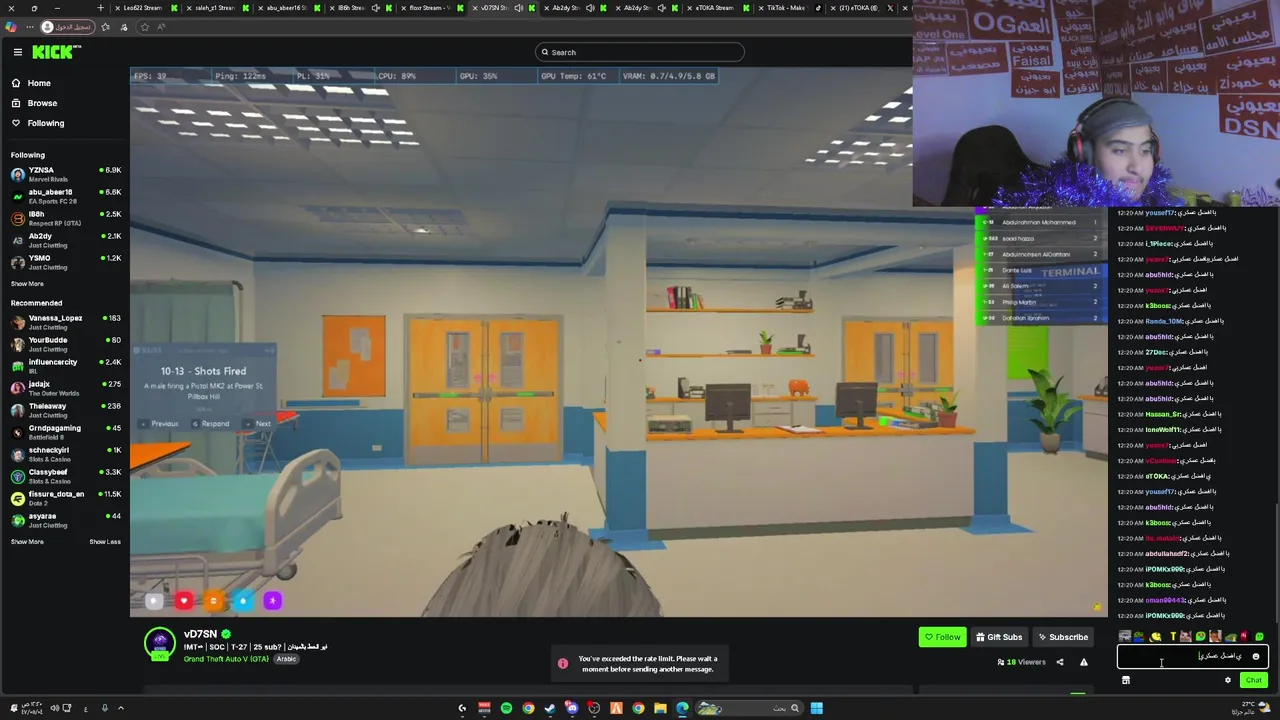Screen dimensions: 1280x720
Task: Click the purple overlay icon on stream
Action: point(272,601)
